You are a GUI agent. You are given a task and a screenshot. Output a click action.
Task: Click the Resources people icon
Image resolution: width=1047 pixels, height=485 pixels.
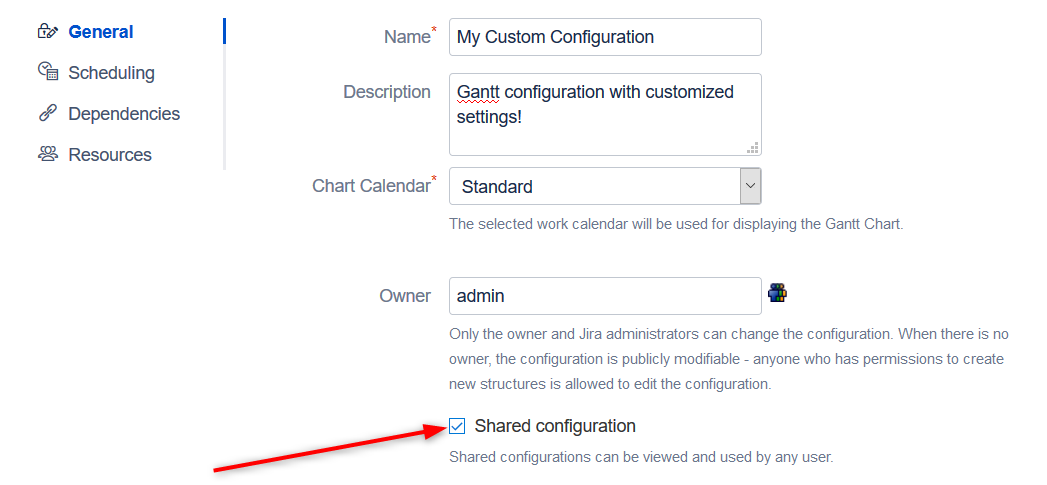tap(47, 154)
